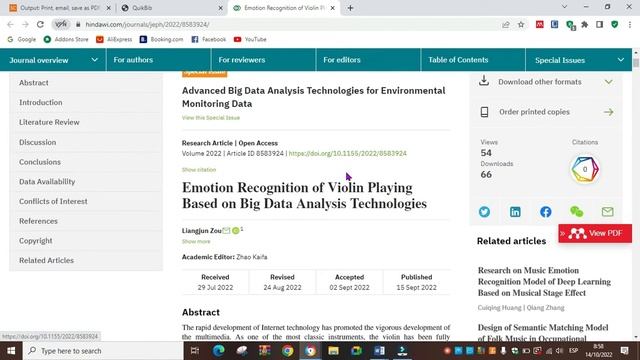Open Chrome three-dot menu
This screenshot has width=640, height=360.
630,24
